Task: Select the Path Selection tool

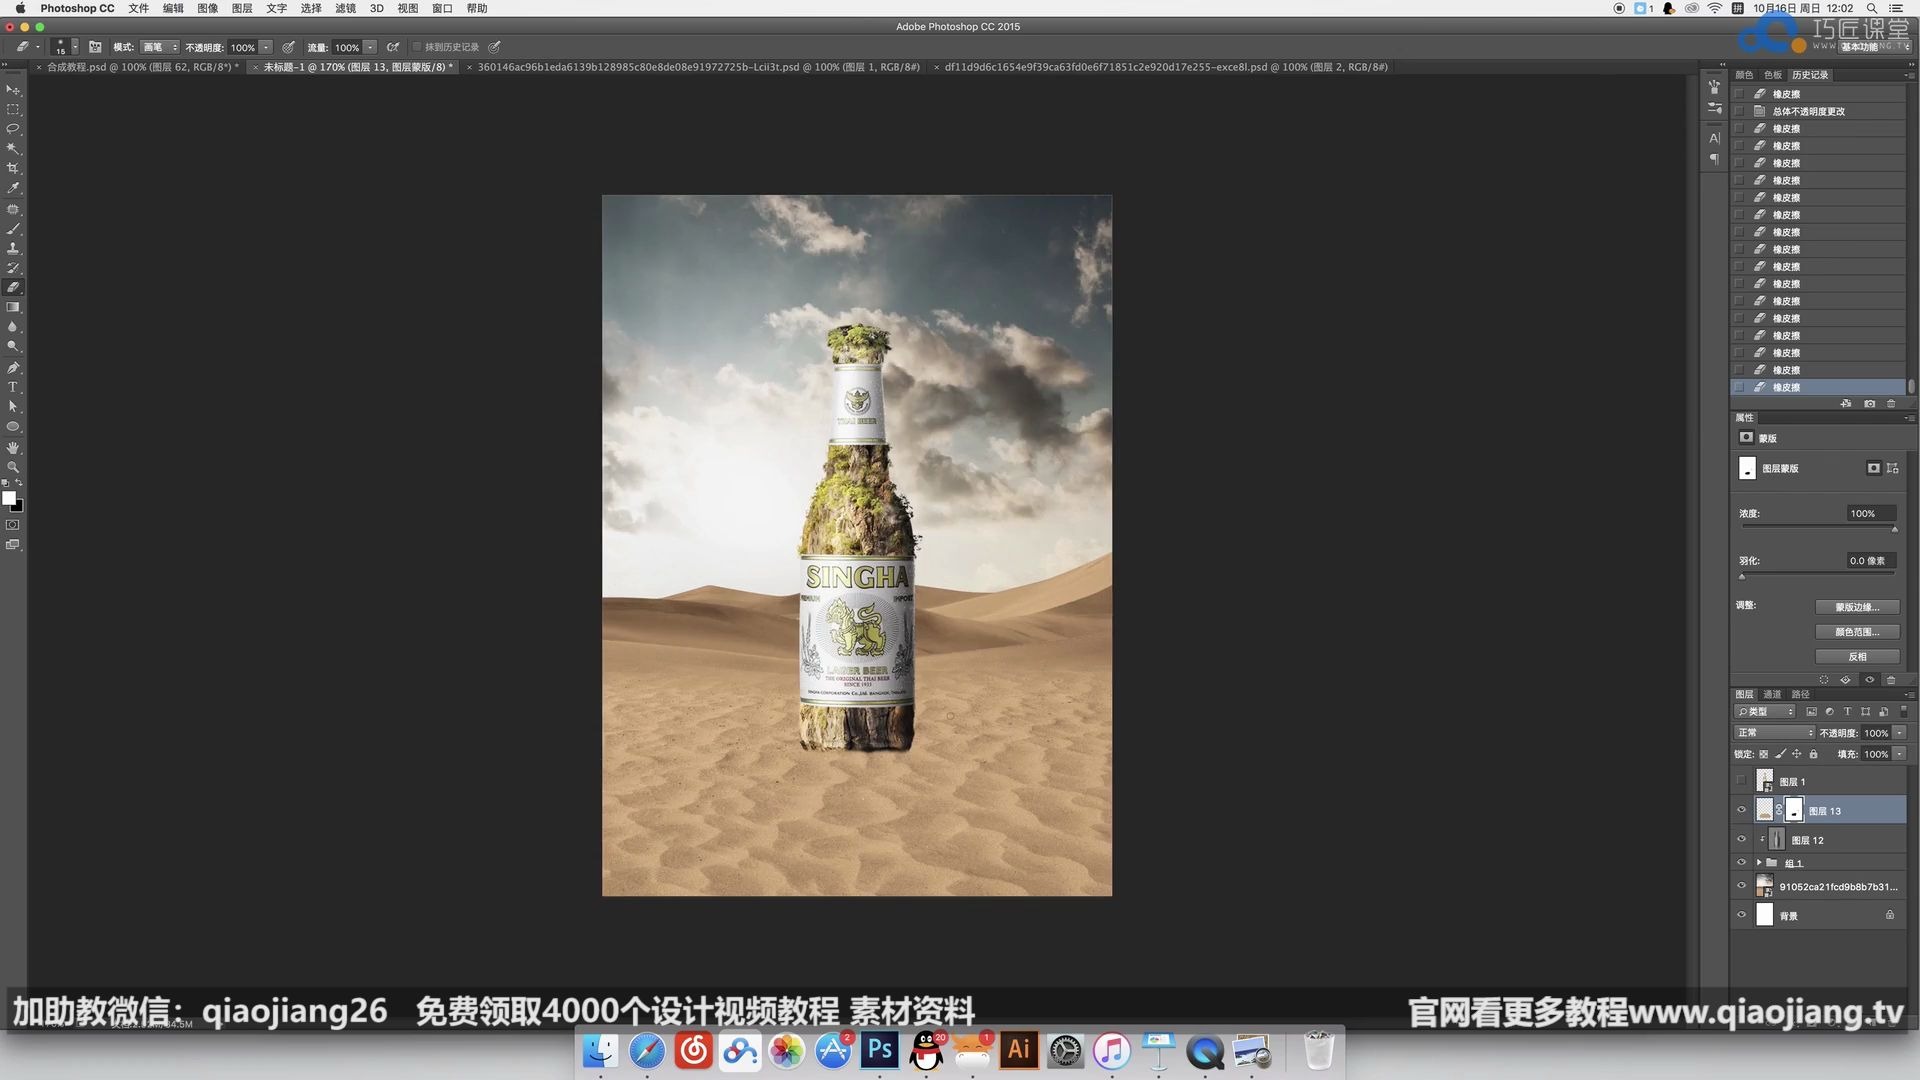Action: [x=13, y=407]
